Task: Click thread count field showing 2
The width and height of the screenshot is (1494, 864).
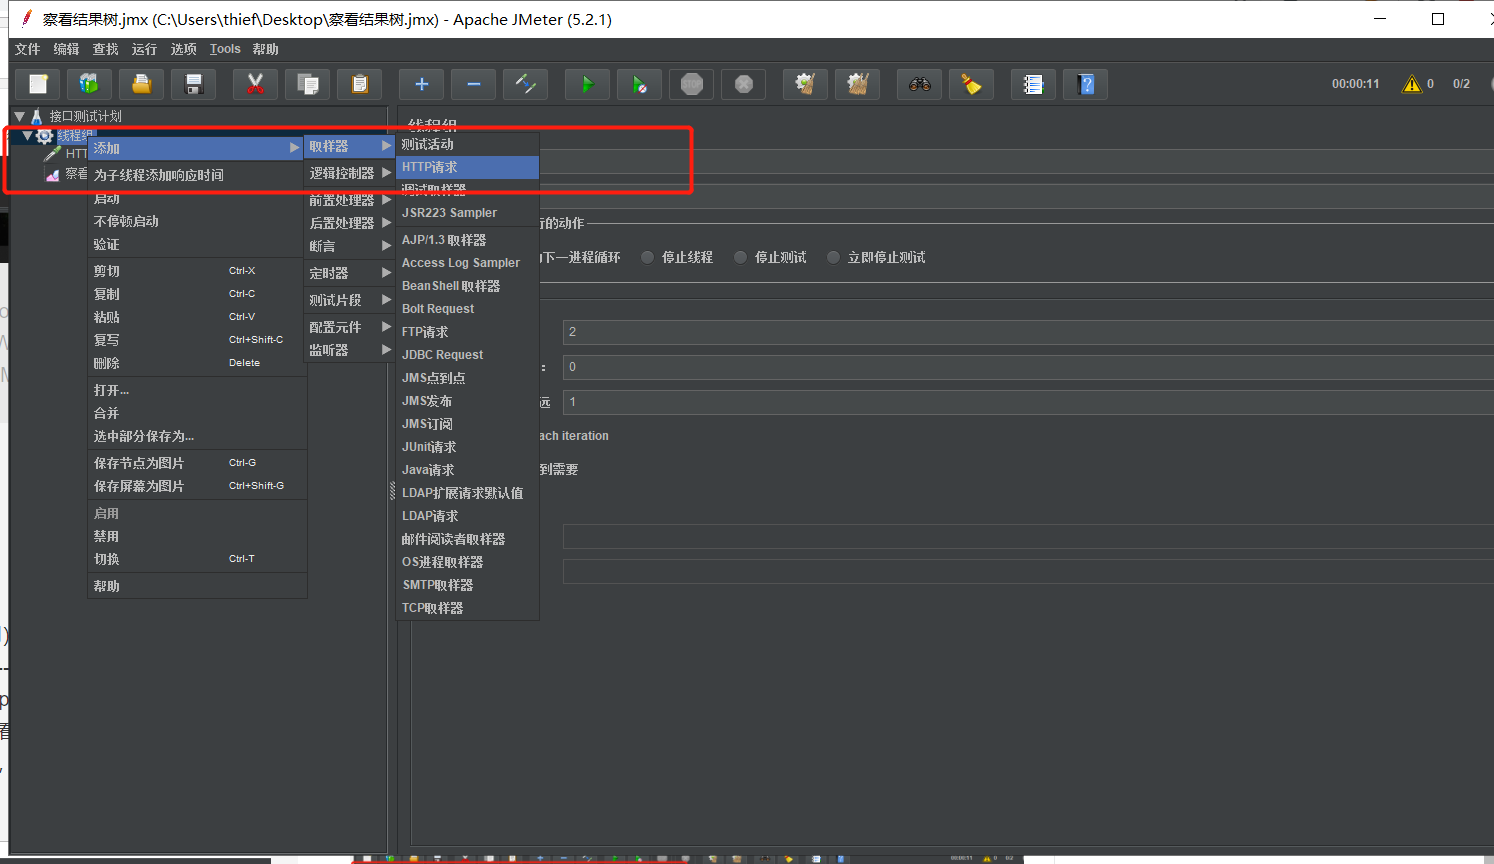Action: coord(1028,332)
